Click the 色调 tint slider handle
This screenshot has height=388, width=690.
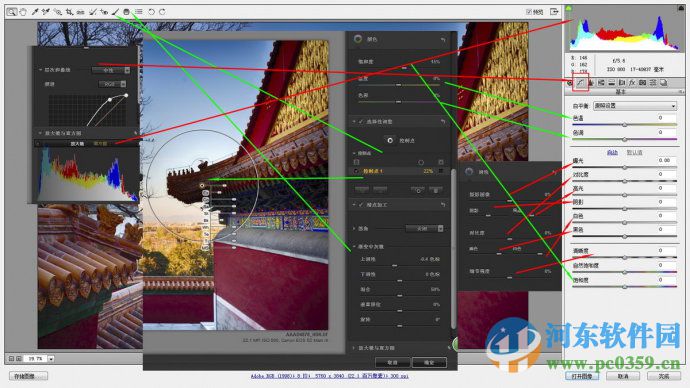624,139
